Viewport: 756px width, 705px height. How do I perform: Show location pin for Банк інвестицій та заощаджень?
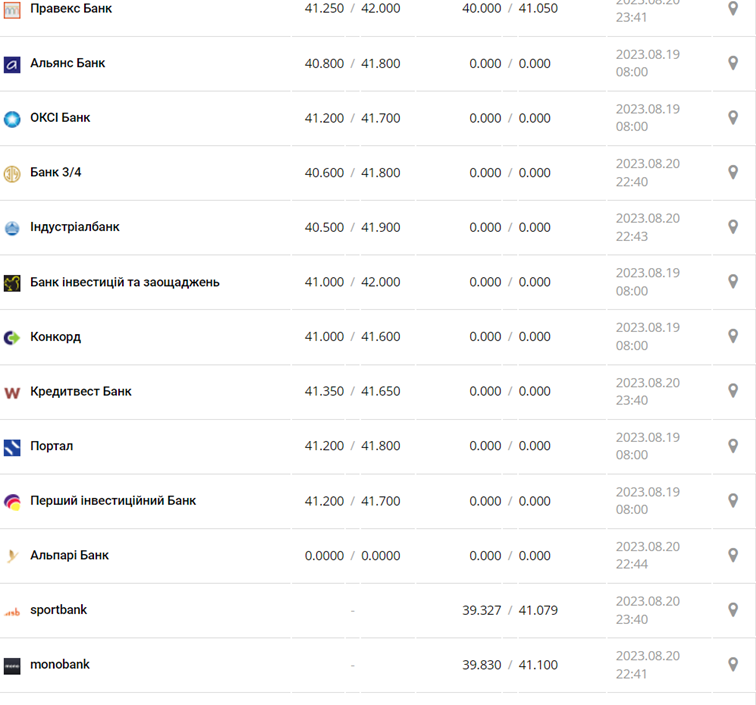(733, 282)
